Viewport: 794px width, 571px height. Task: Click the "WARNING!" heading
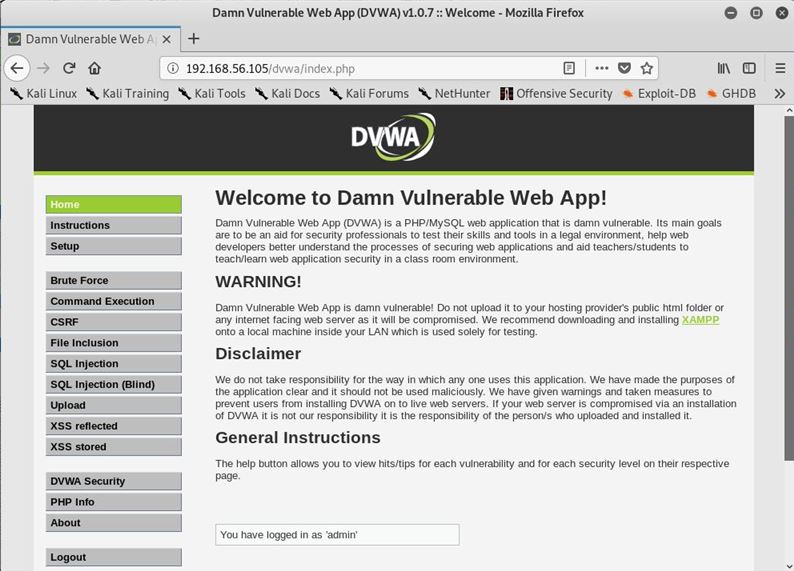(258, 281)
